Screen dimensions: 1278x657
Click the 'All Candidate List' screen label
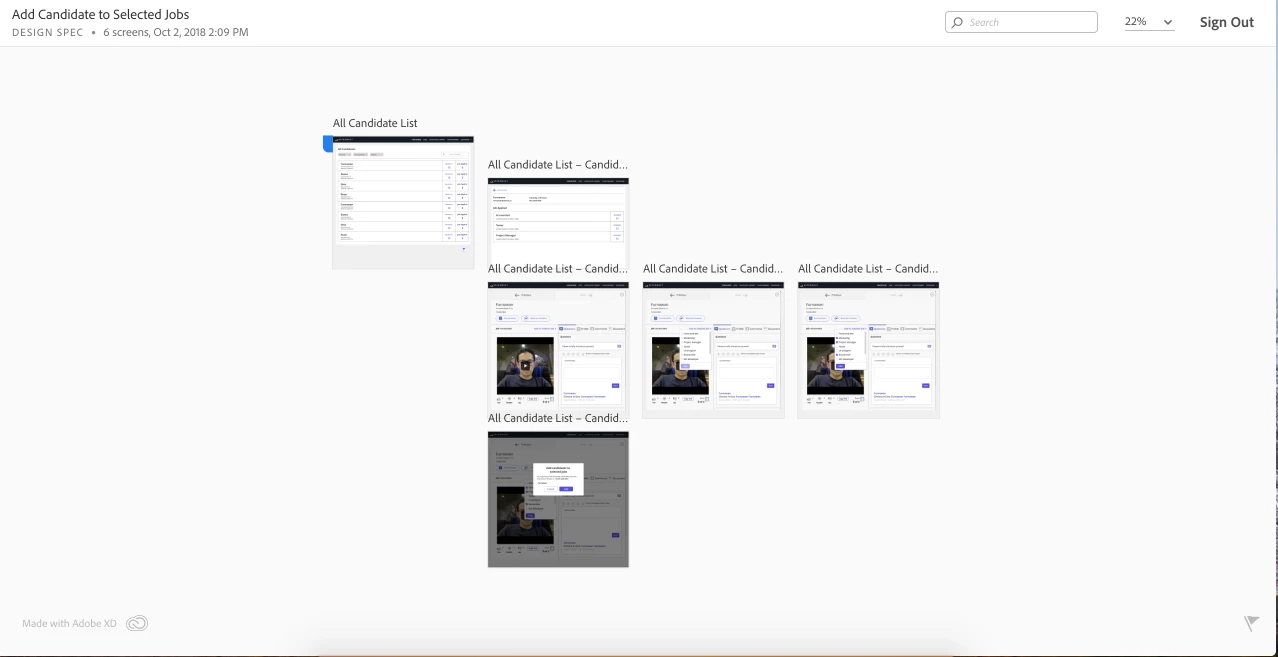coord(375,123)
